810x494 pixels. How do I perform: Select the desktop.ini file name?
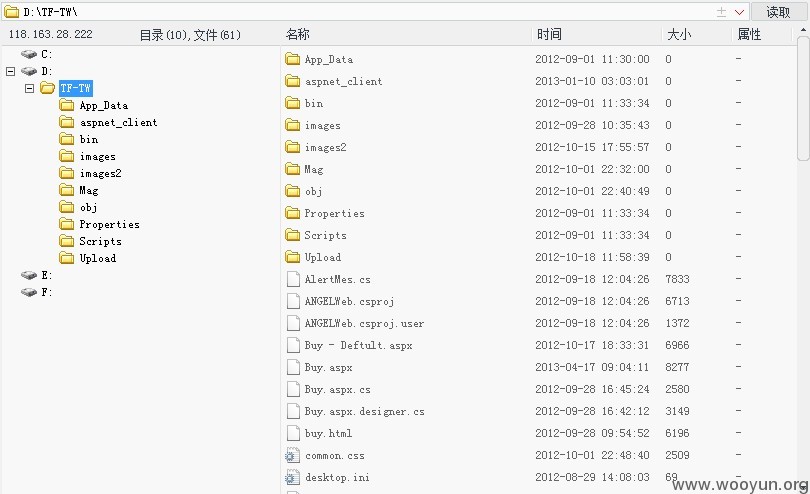337,477
